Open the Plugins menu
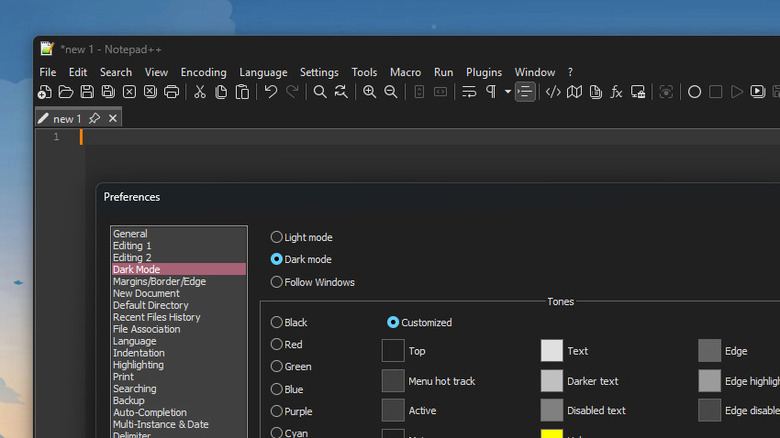Viewport: 780px width, 438px height. pyautogui.click(x=484, y=72)
